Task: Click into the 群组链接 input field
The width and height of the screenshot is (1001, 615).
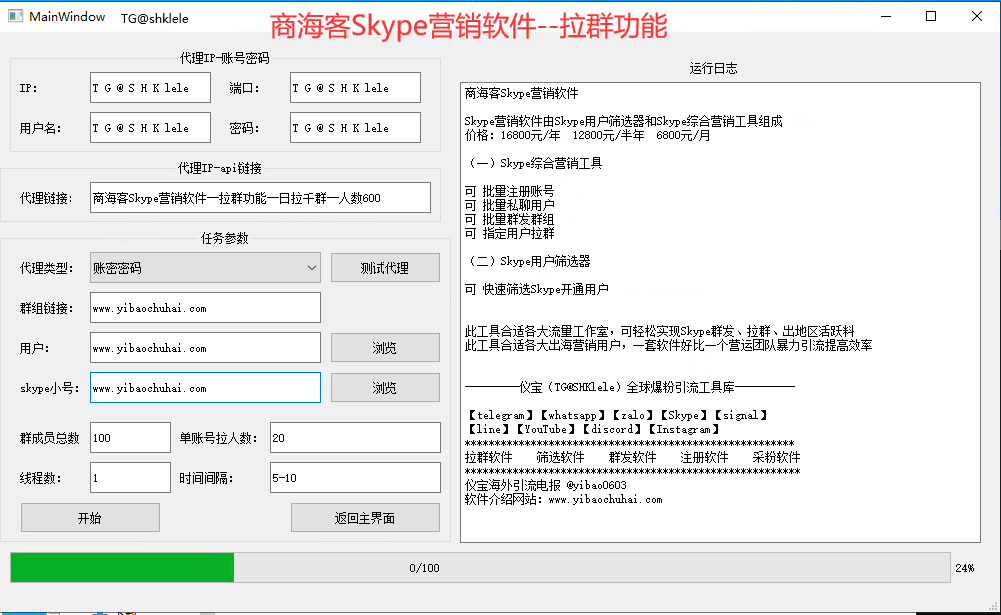Action: [x=205, y=308]
